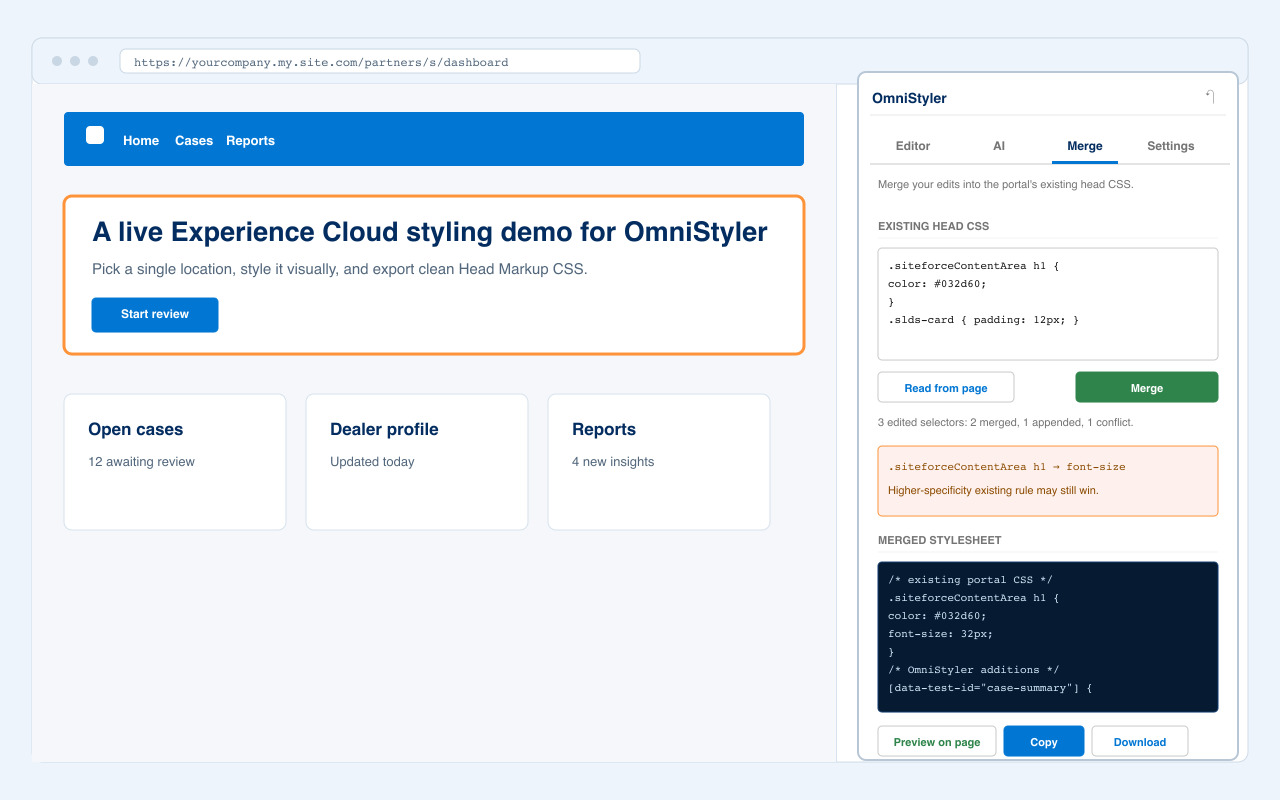
Task: Download the merged stylesheet
Action: (x=1140, y=741)
